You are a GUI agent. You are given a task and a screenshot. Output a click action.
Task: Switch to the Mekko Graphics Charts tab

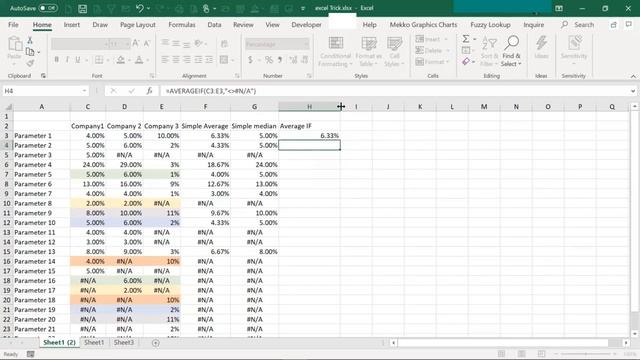[x=423, y=25]
